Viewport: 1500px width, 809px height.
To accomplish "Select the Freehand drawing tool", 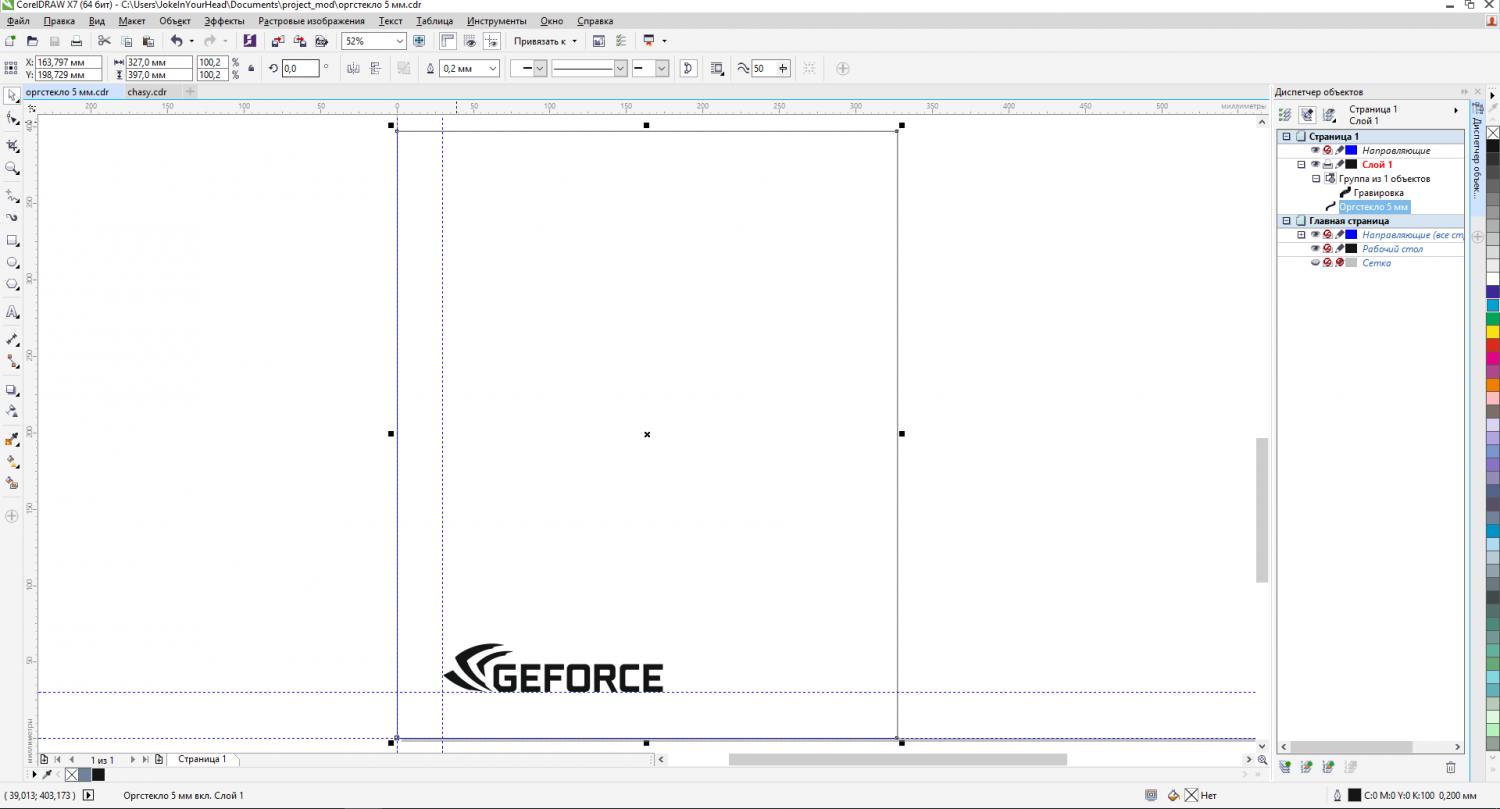I will (x=12, y=196).
